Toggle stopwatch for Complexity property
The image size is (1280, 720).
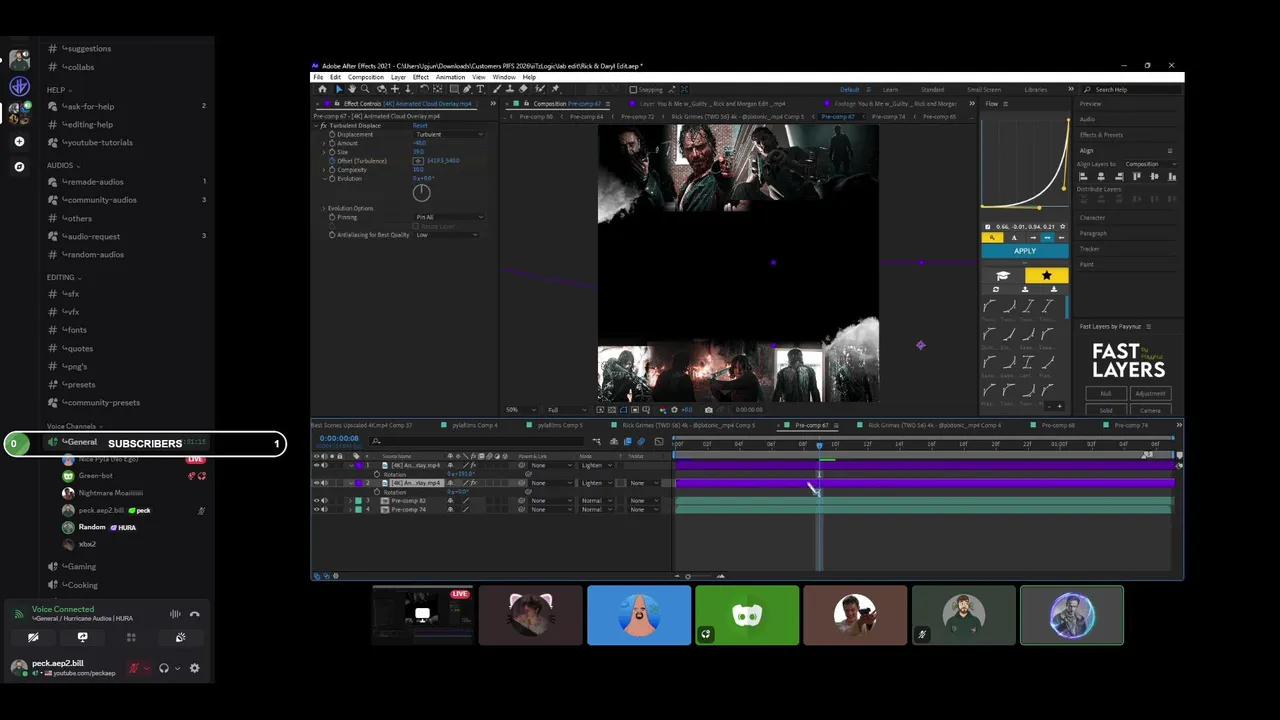click(x=332, y=170)
